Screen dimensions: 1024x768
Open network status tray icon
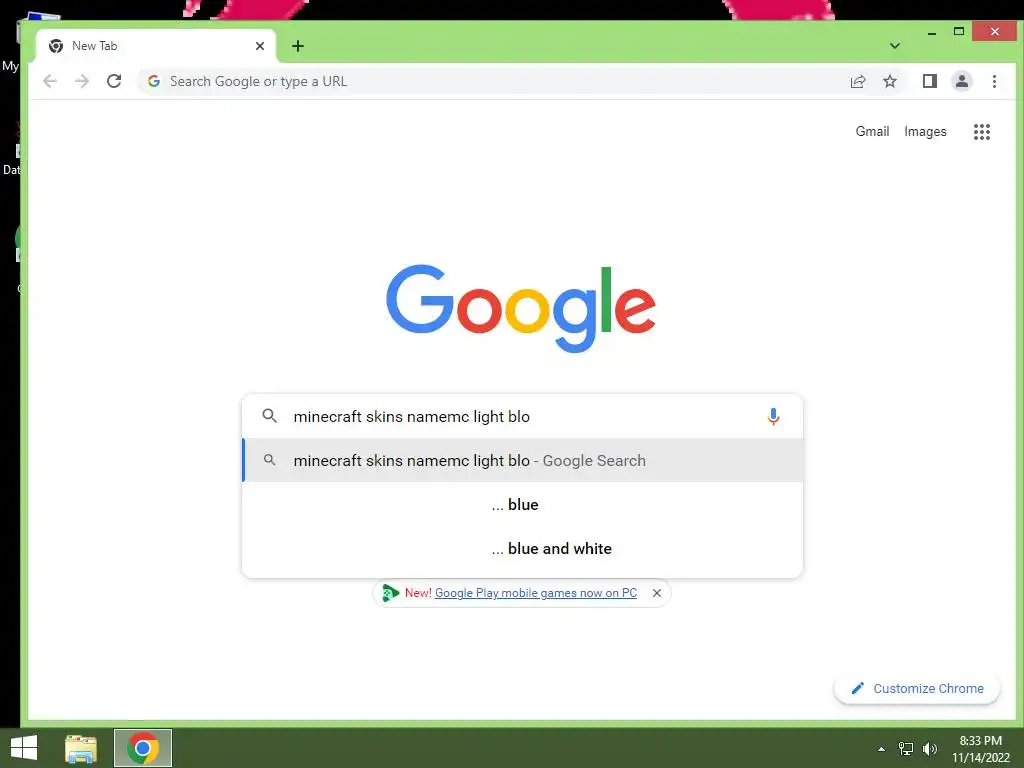906,749
